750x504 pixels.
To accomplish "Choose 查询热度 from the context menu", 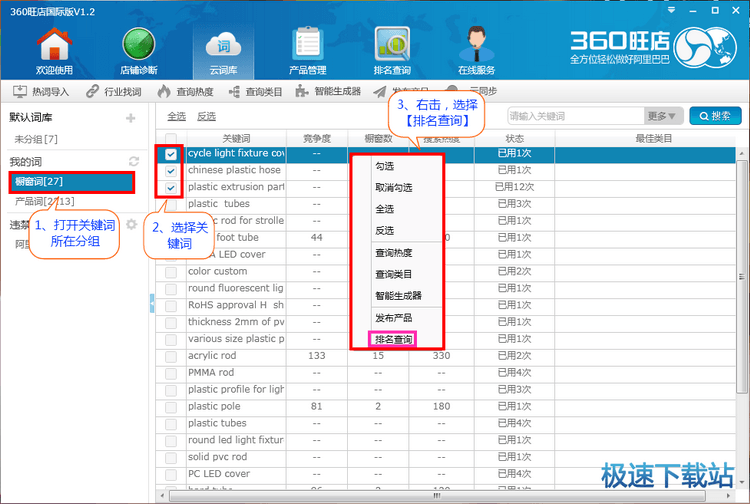I will point(394,253).
